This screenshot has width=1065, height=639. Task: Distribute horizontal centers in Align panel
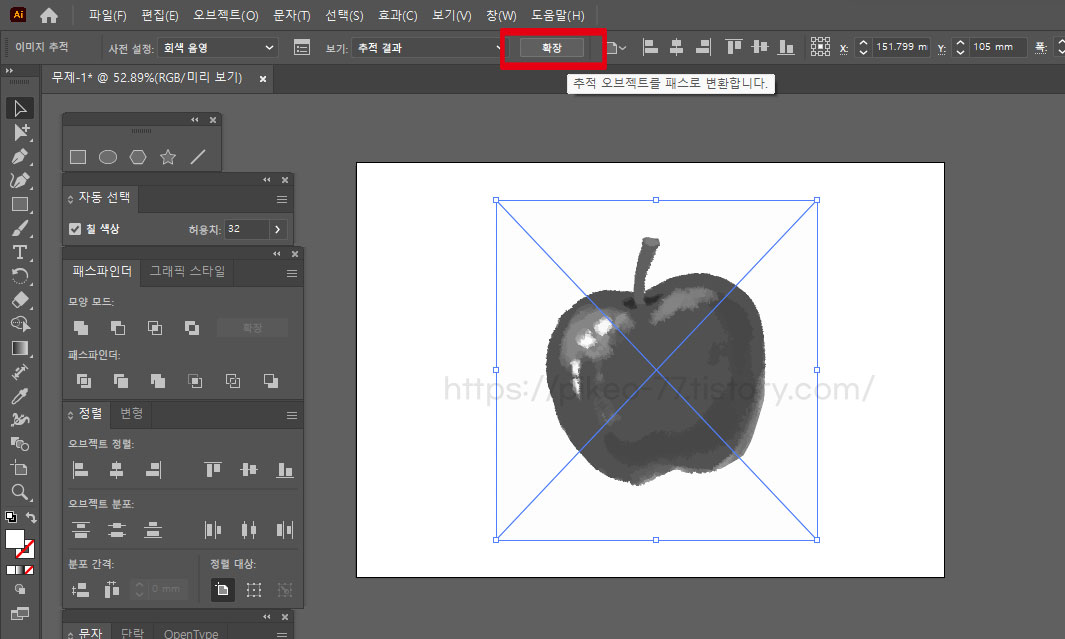pyautogui.click(x=249, y=530)
